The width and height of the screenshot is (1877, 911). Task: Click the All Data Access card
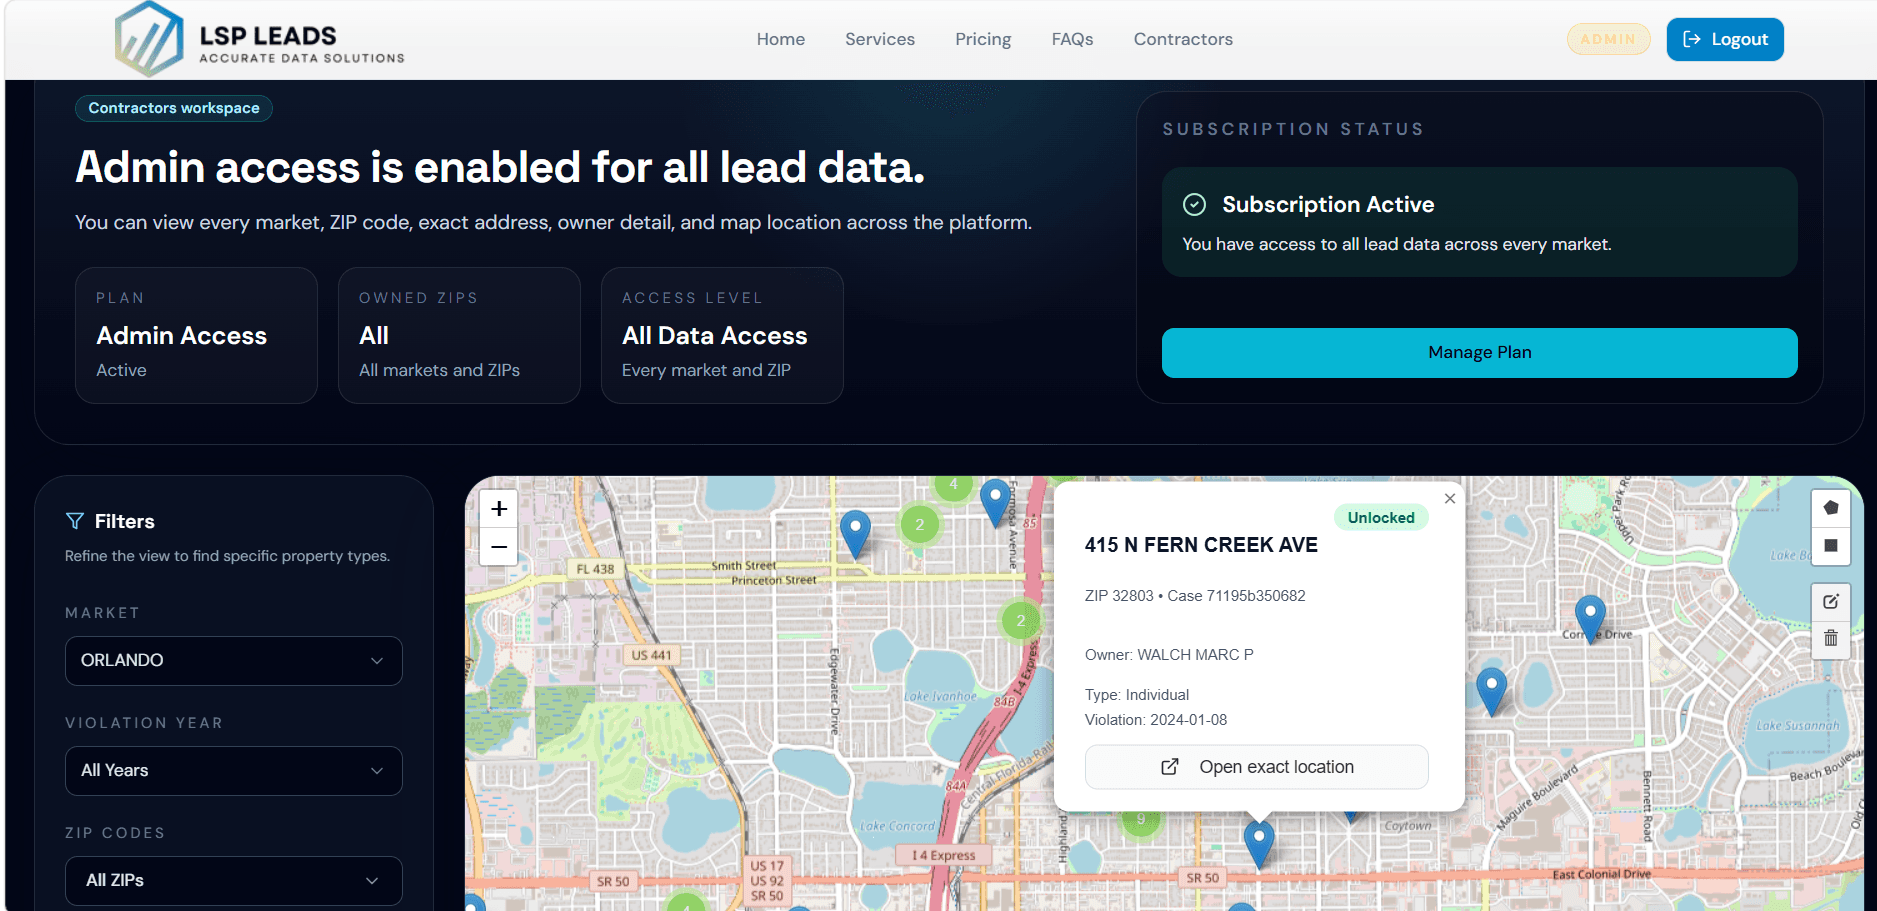[722, 335]
